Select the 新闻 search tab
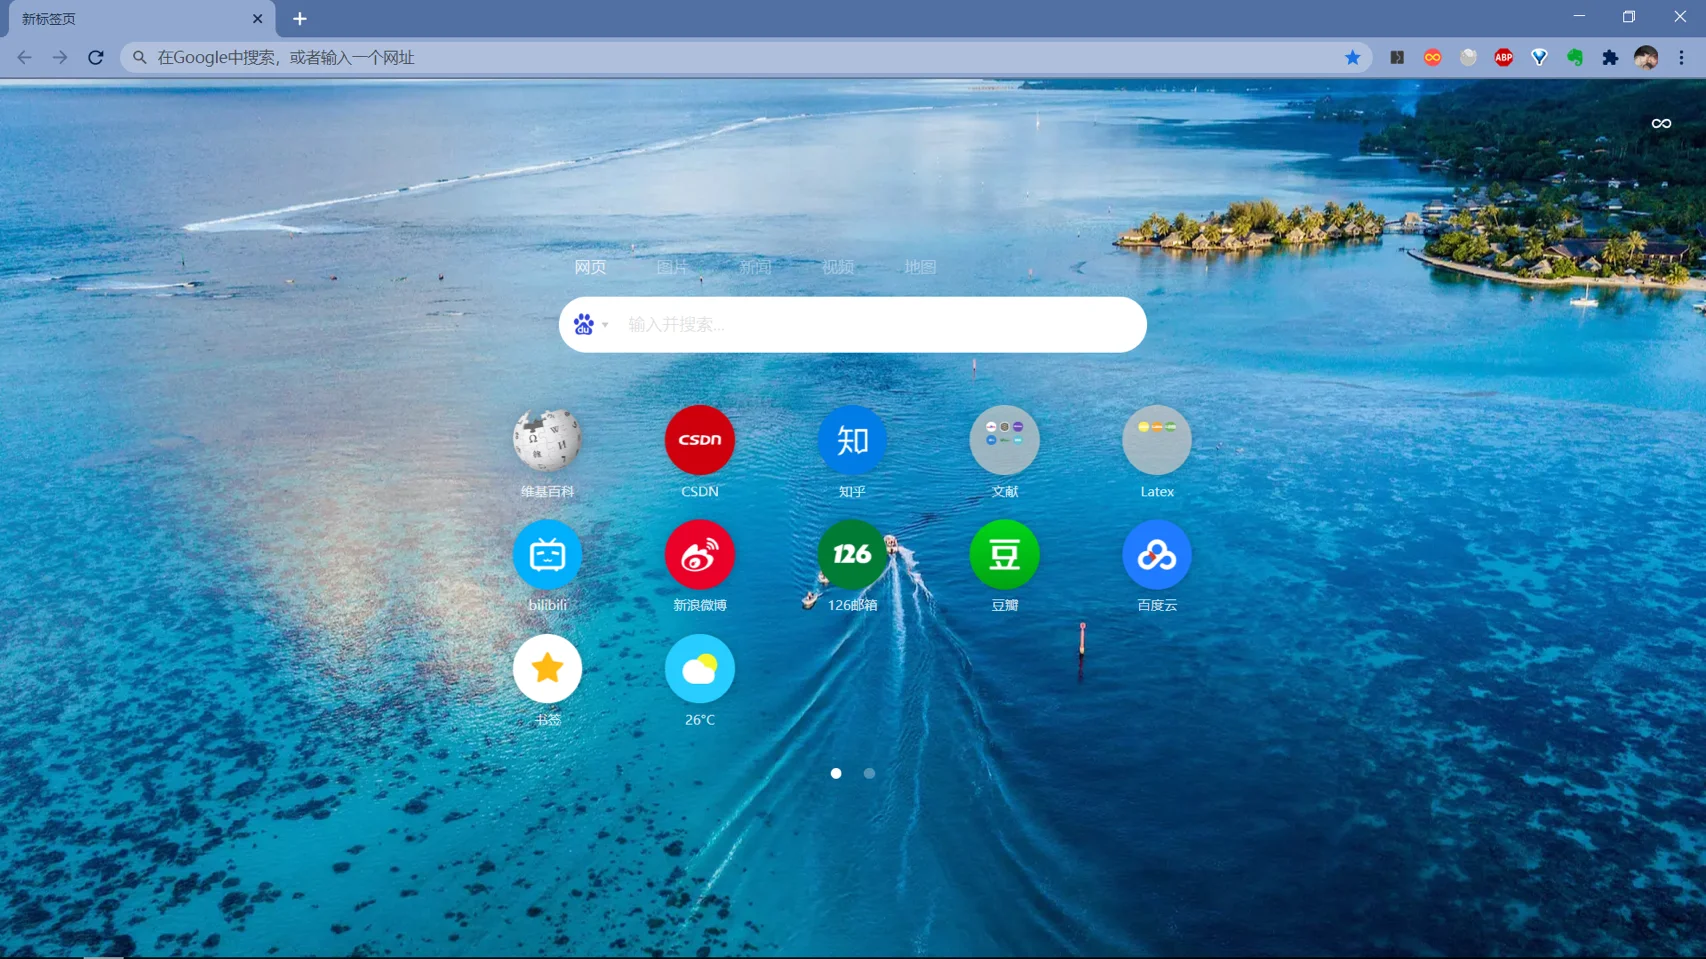Viewport: 1706px width, 959px height. click(x=755, y=267)
